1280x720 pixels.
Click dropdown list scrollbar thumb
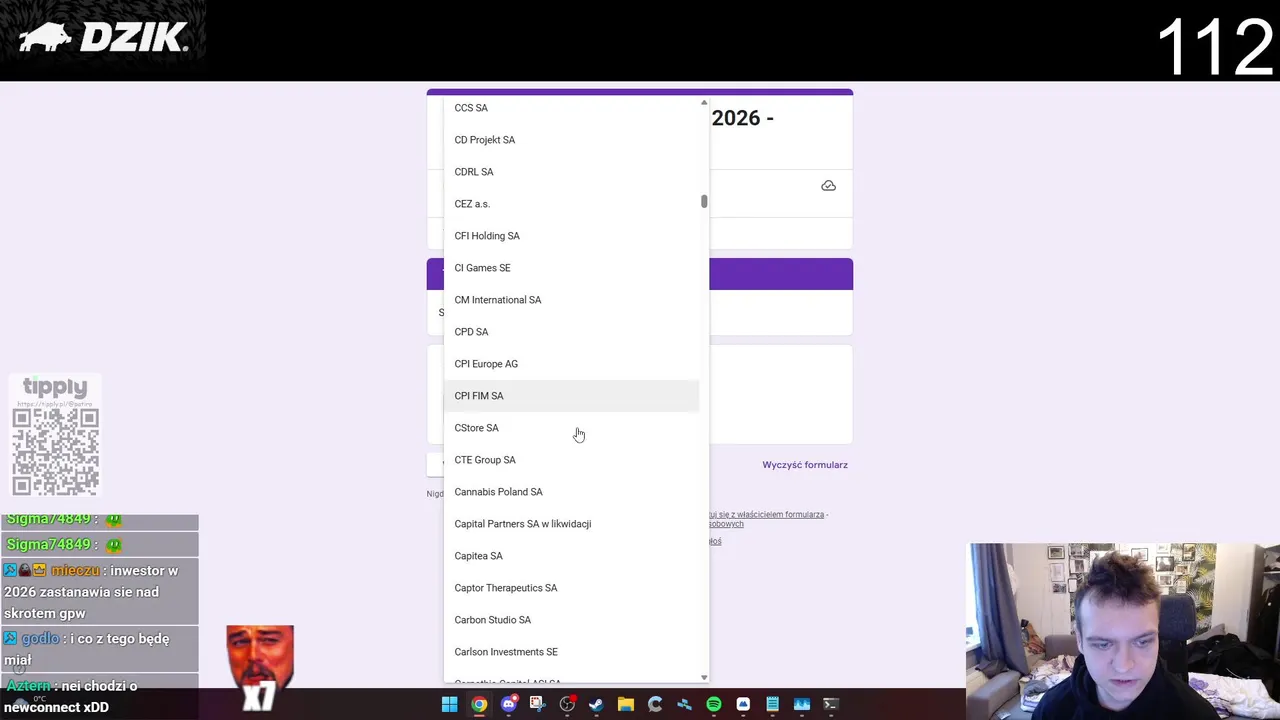(x=704, y=202)
